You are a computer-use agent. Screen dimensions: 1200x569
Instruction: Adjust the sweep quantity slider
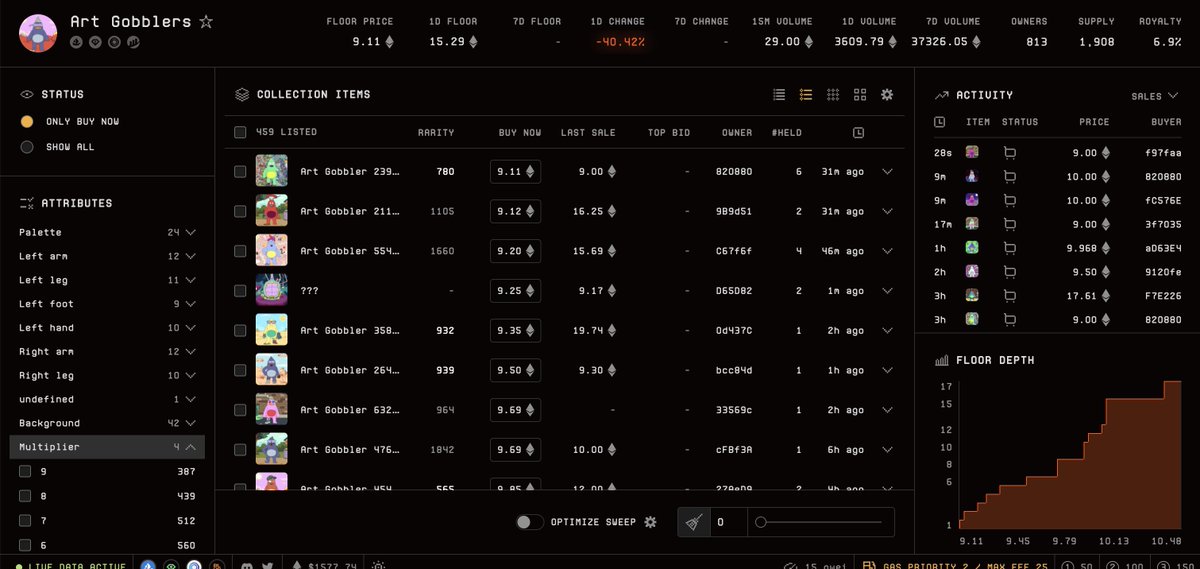819,522
